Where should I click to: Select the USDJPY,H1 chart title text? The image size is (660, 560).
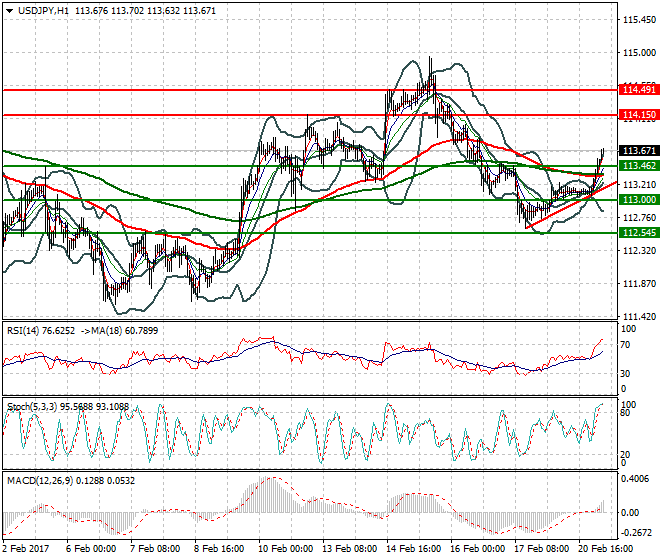43,11
